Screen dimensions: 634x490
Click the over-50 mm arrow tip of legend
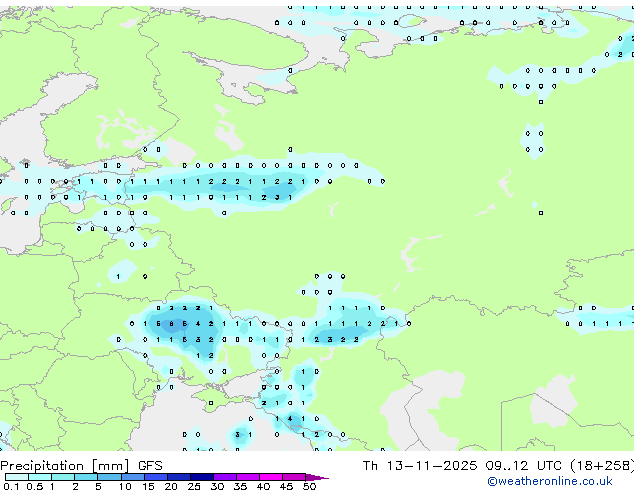pyautogui.click(x=317, y=477)
